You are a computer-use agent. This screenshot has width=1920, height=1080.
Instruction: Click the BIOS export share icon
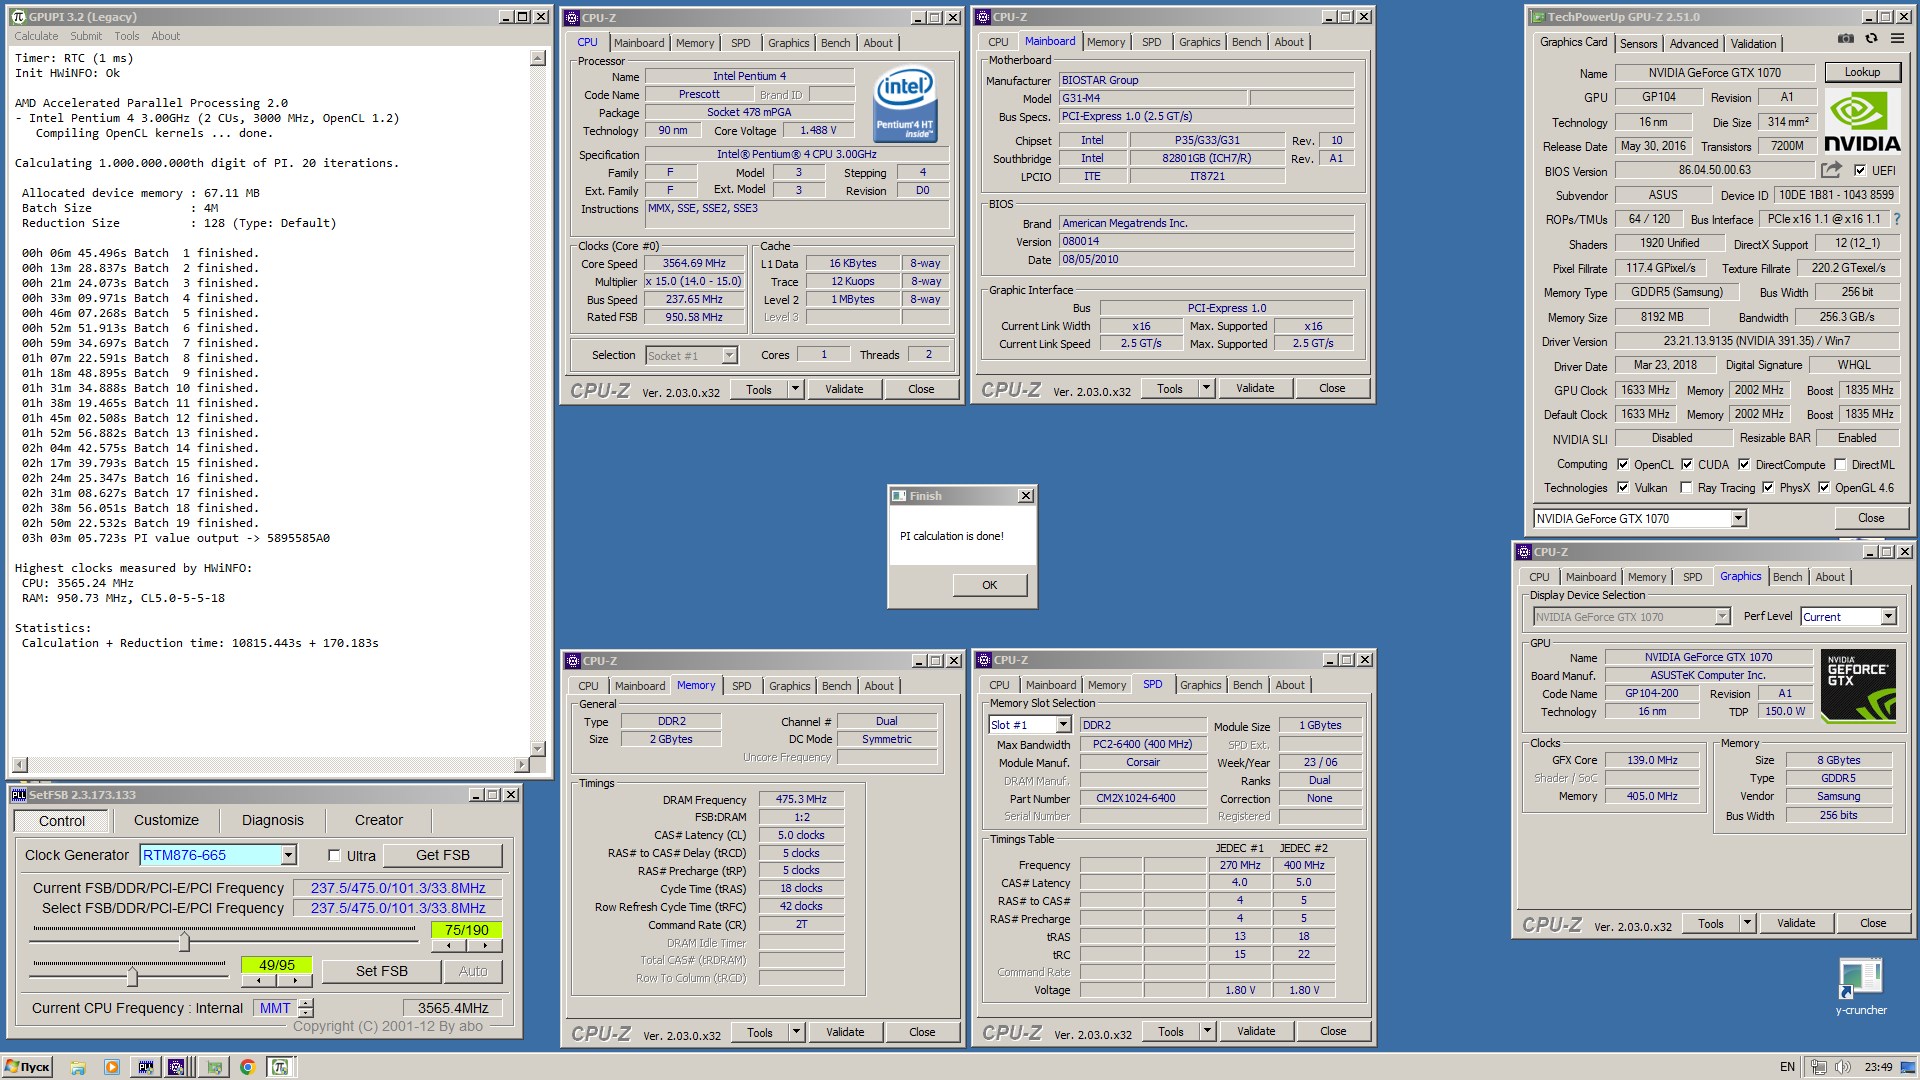[x=1831, y=170]
